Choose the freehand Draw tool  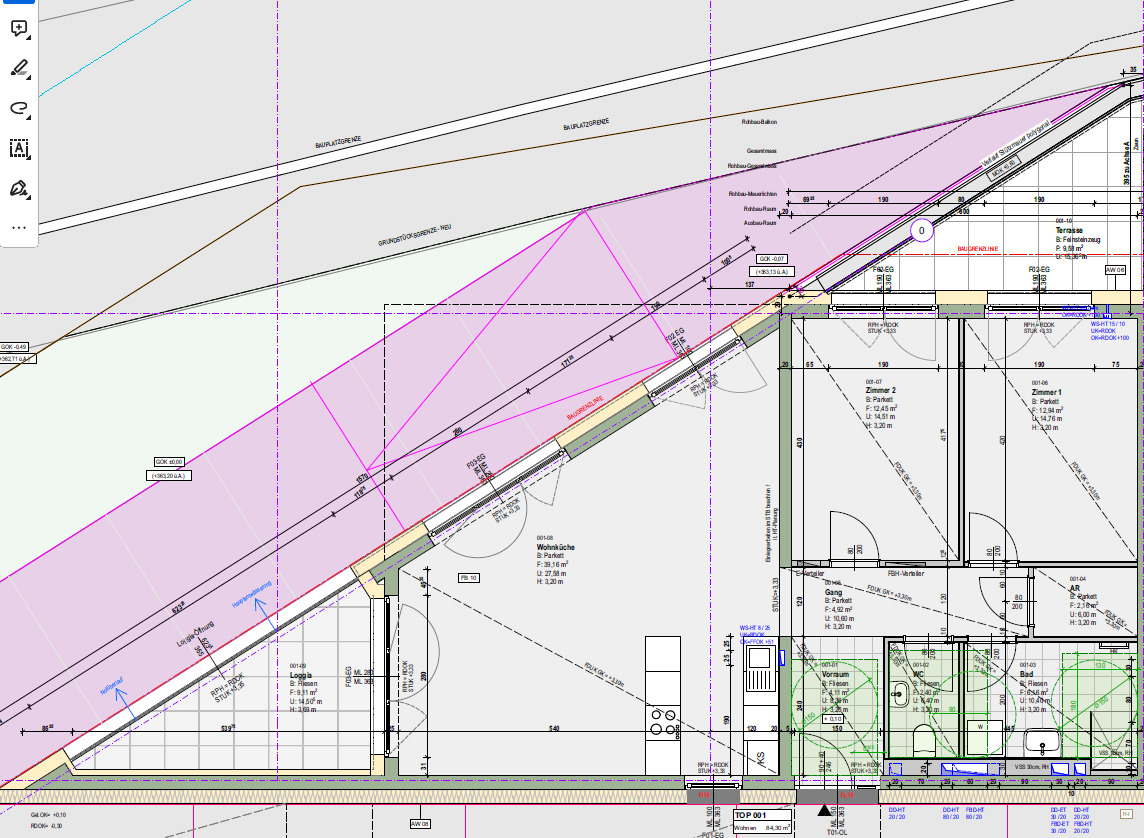19,108
